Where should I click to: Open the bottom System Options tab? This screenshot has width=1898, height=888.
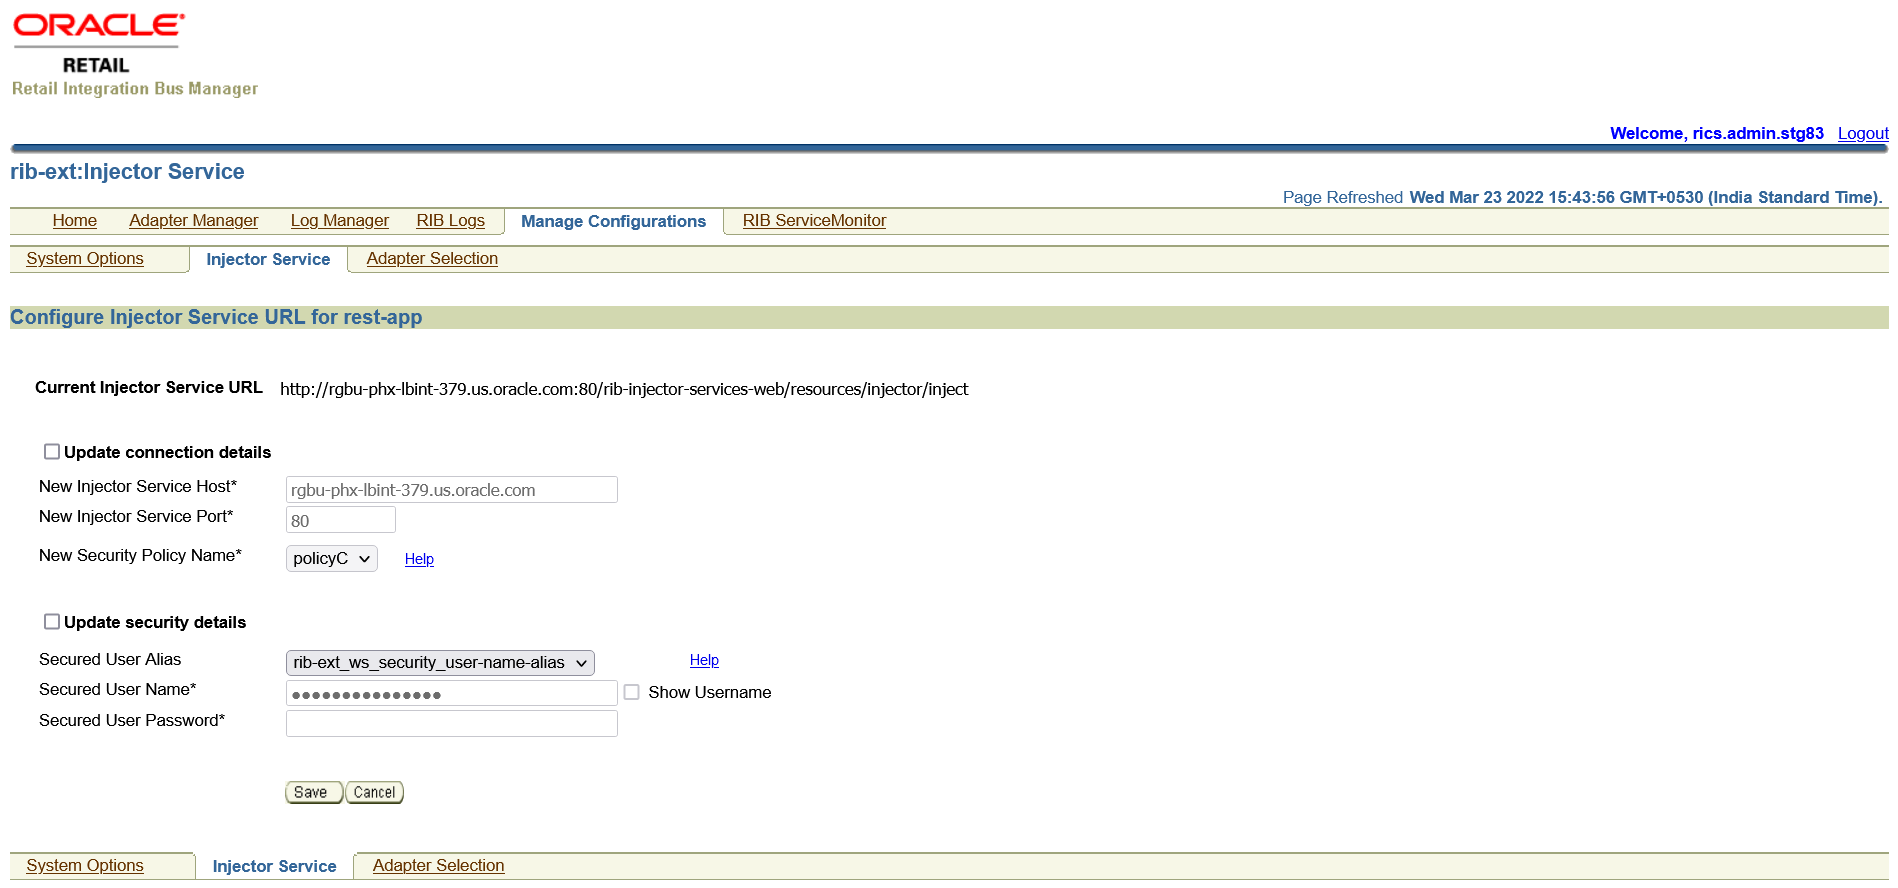[85, 865]
